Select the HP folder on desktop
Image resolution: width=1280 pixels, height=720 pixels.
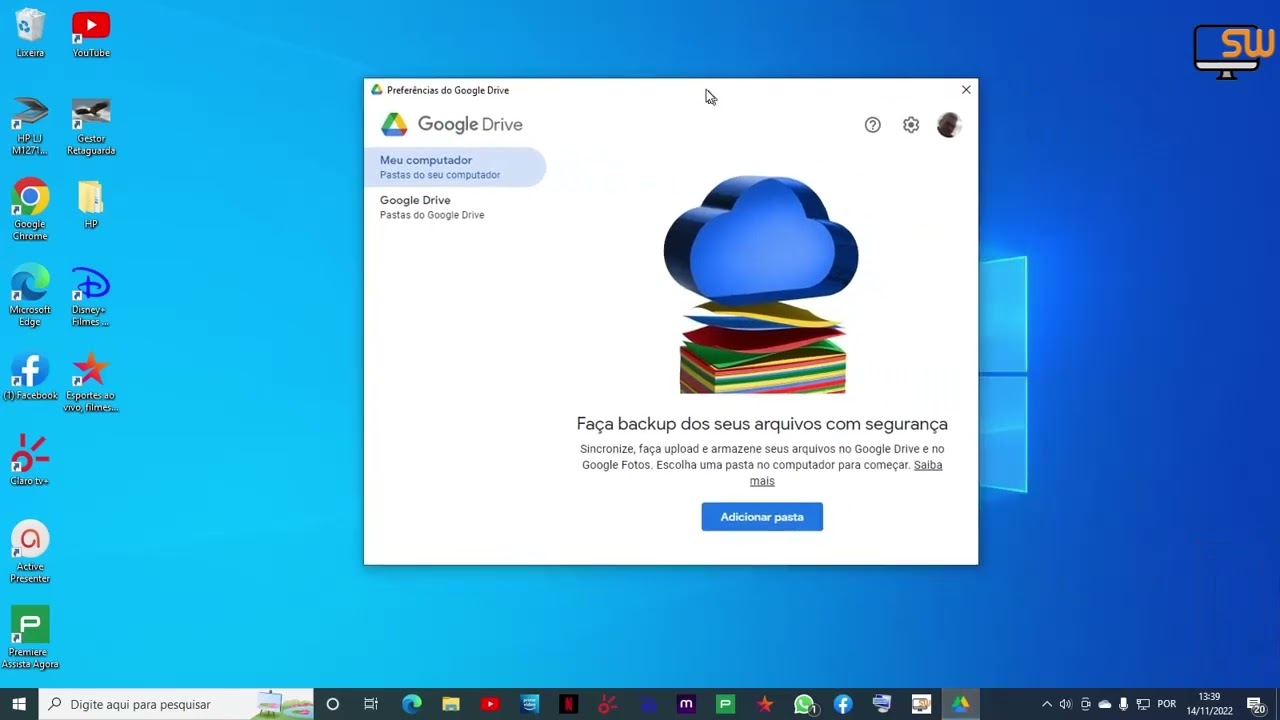(x=91, y=205)
